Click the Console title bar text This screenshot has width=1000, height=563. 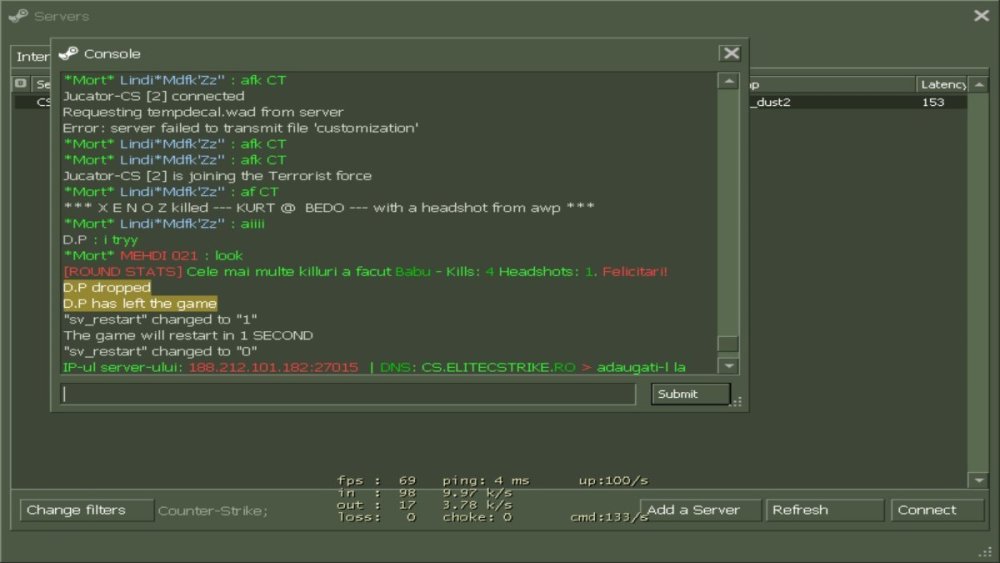point(112,54)
